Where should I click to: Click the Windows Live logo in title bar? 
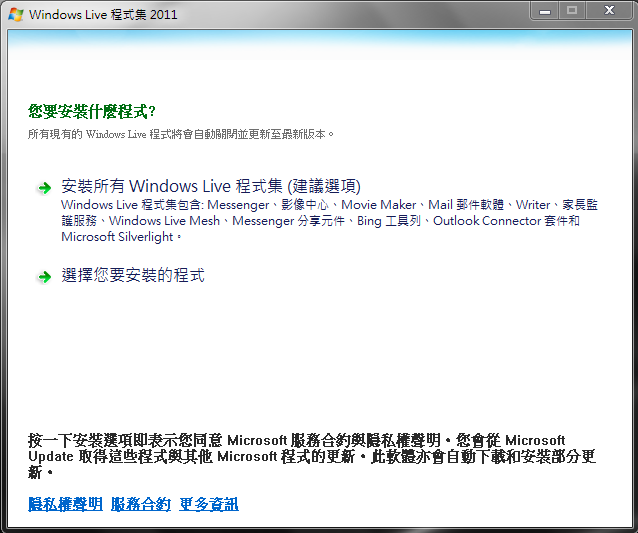coord(16,15)
